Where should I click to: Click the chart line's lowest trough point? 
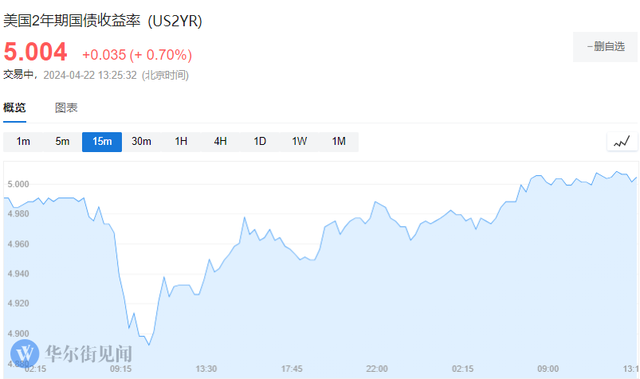[x=149, y=345]
